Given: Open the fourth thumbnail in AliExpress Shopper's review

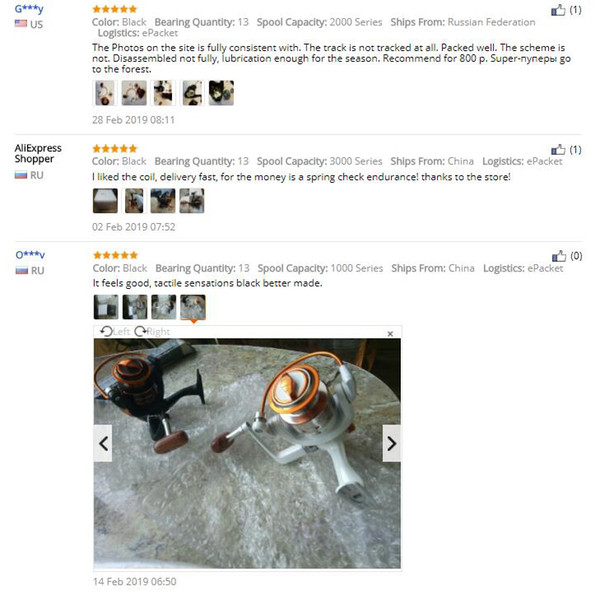Looking at the screenshot, I should click(192, 201).
